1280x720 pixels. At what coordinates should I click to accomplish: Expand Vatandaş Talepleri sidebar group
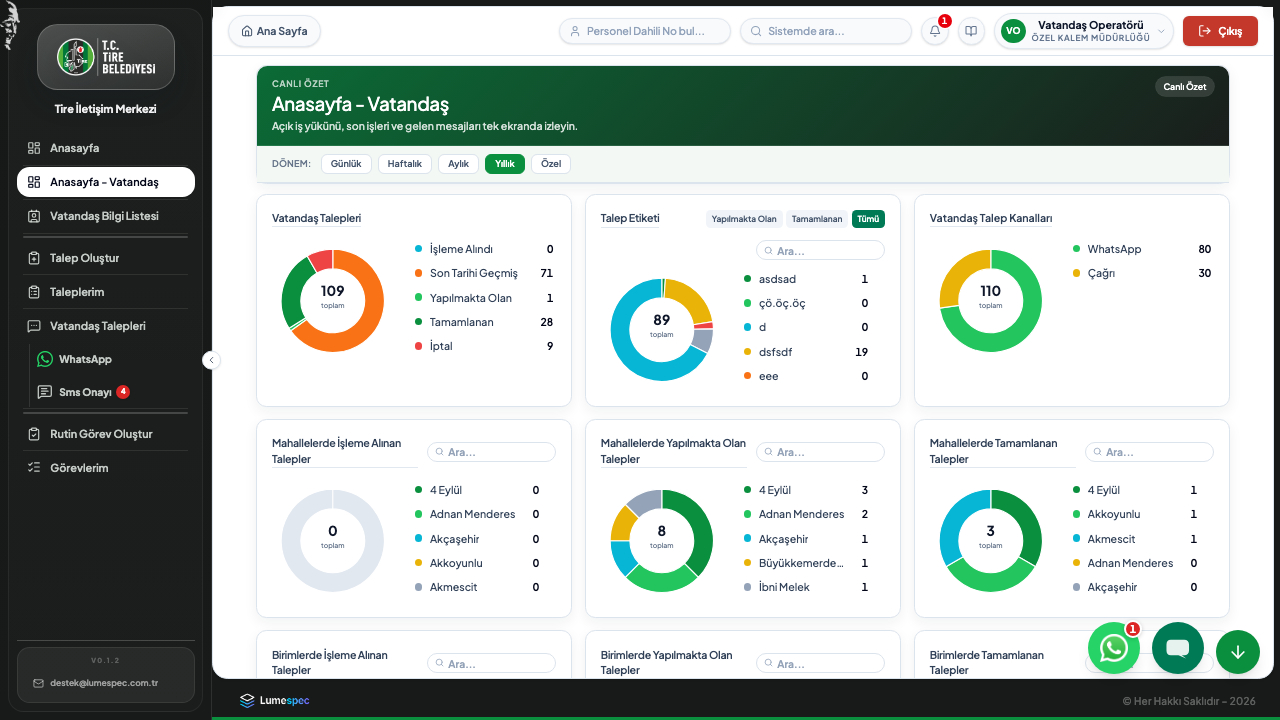coord(106,326)
